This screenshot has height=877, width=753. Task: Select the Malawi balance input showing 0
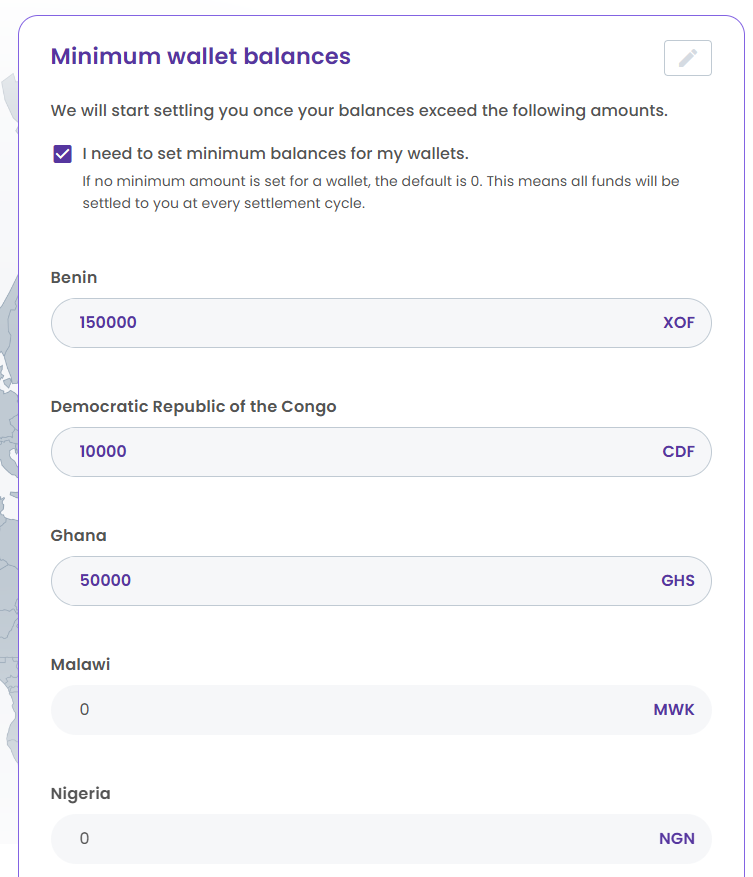click(381, 710)
